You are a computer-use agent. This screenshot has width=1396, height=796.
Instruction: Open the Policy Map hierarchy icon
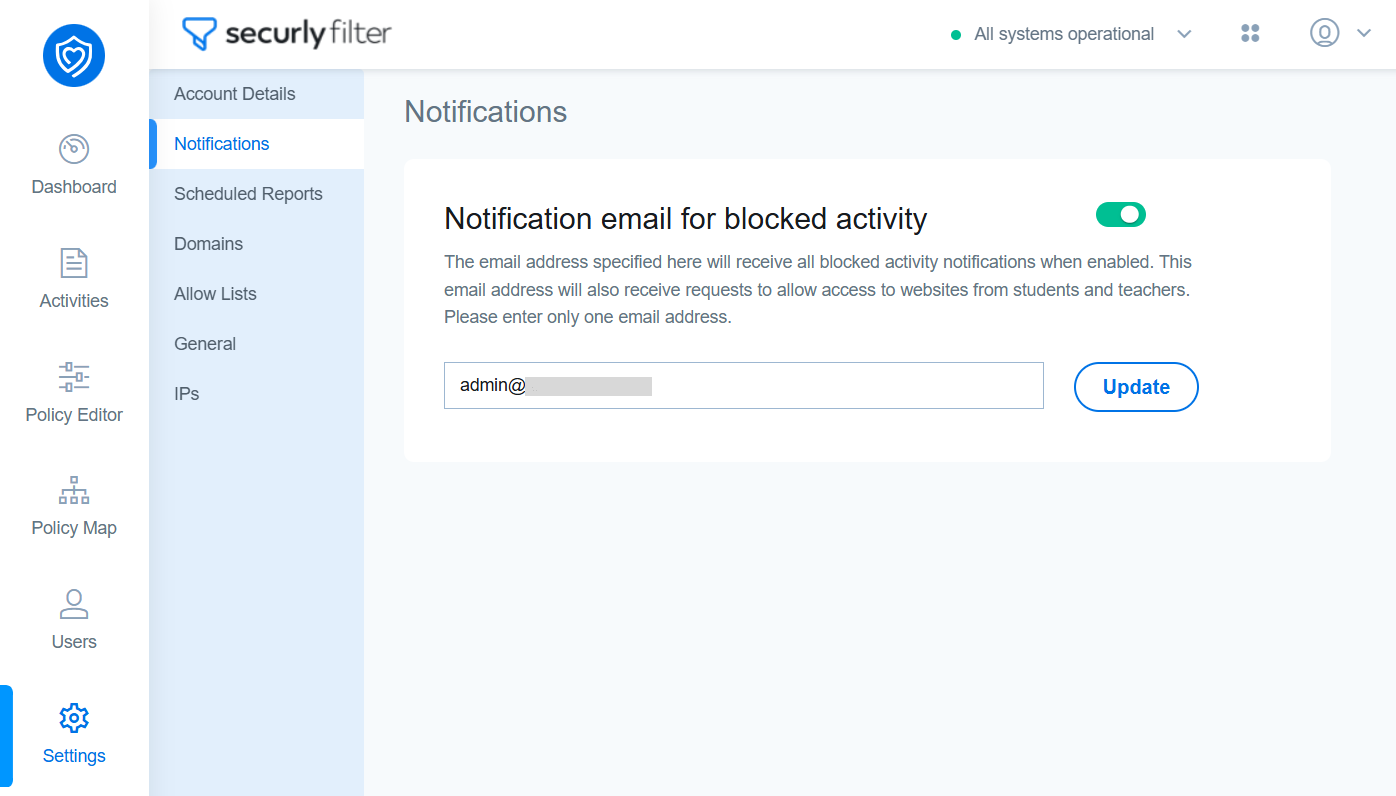(74, 490)
